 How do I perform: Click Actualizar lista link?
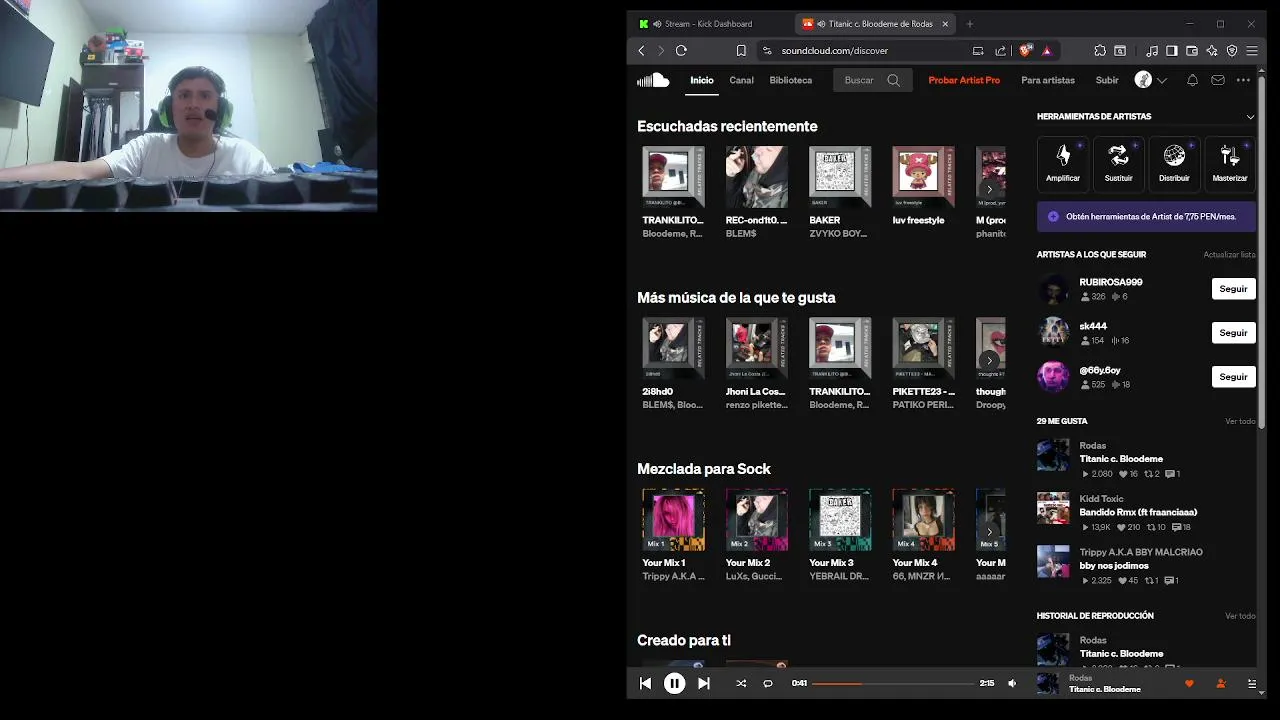(1229, 255)
